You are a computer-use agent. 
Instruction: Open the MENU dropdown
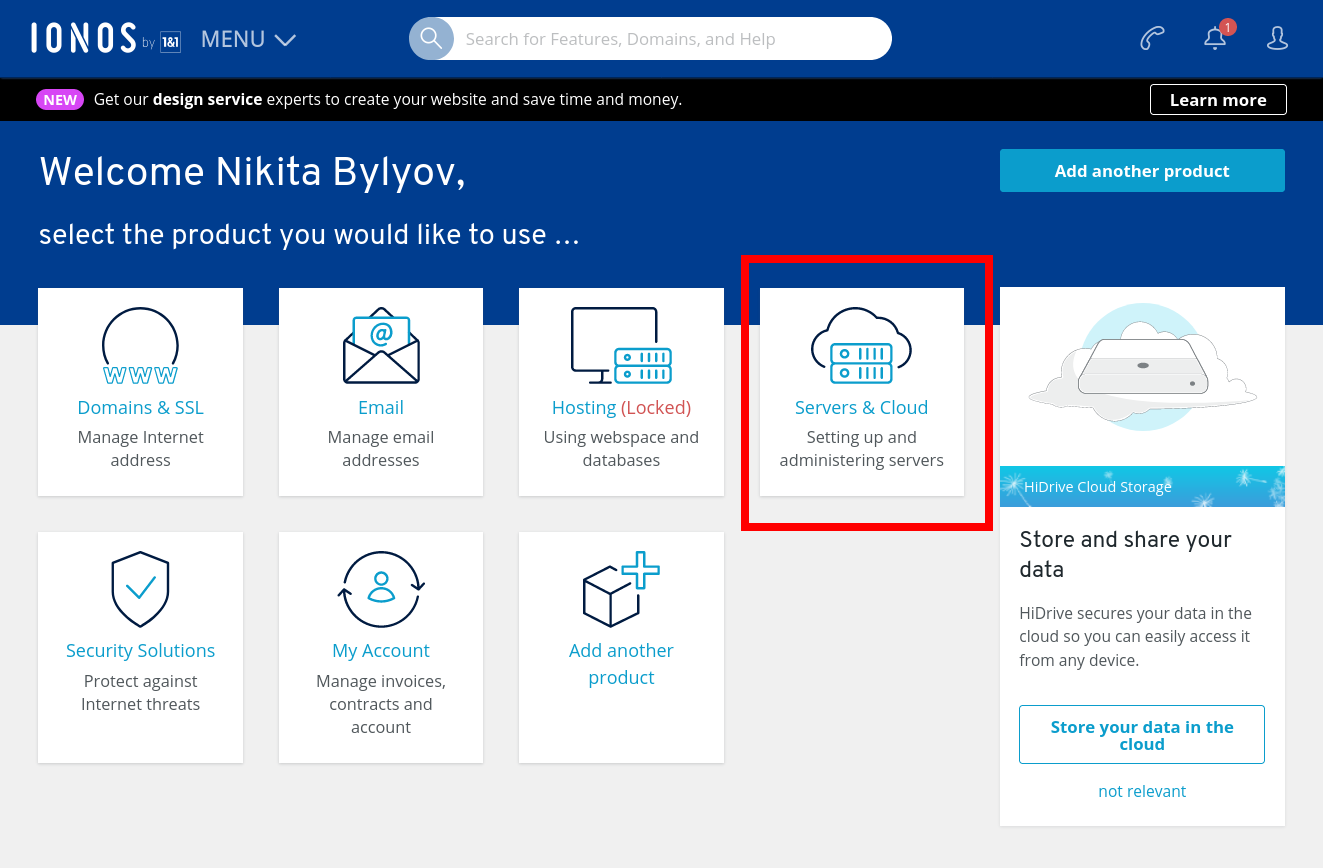click(x=248, y=39)
